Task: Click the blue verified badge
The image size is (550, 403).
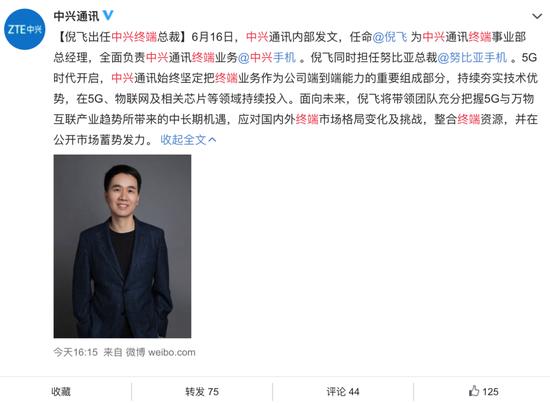Action: point(108,15)
